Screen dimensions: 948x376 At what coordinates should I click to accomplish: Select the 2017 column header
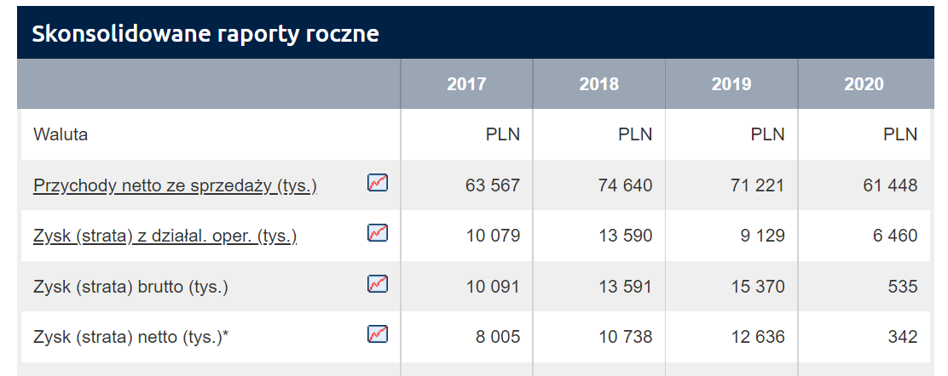click(x=466, y=84)
